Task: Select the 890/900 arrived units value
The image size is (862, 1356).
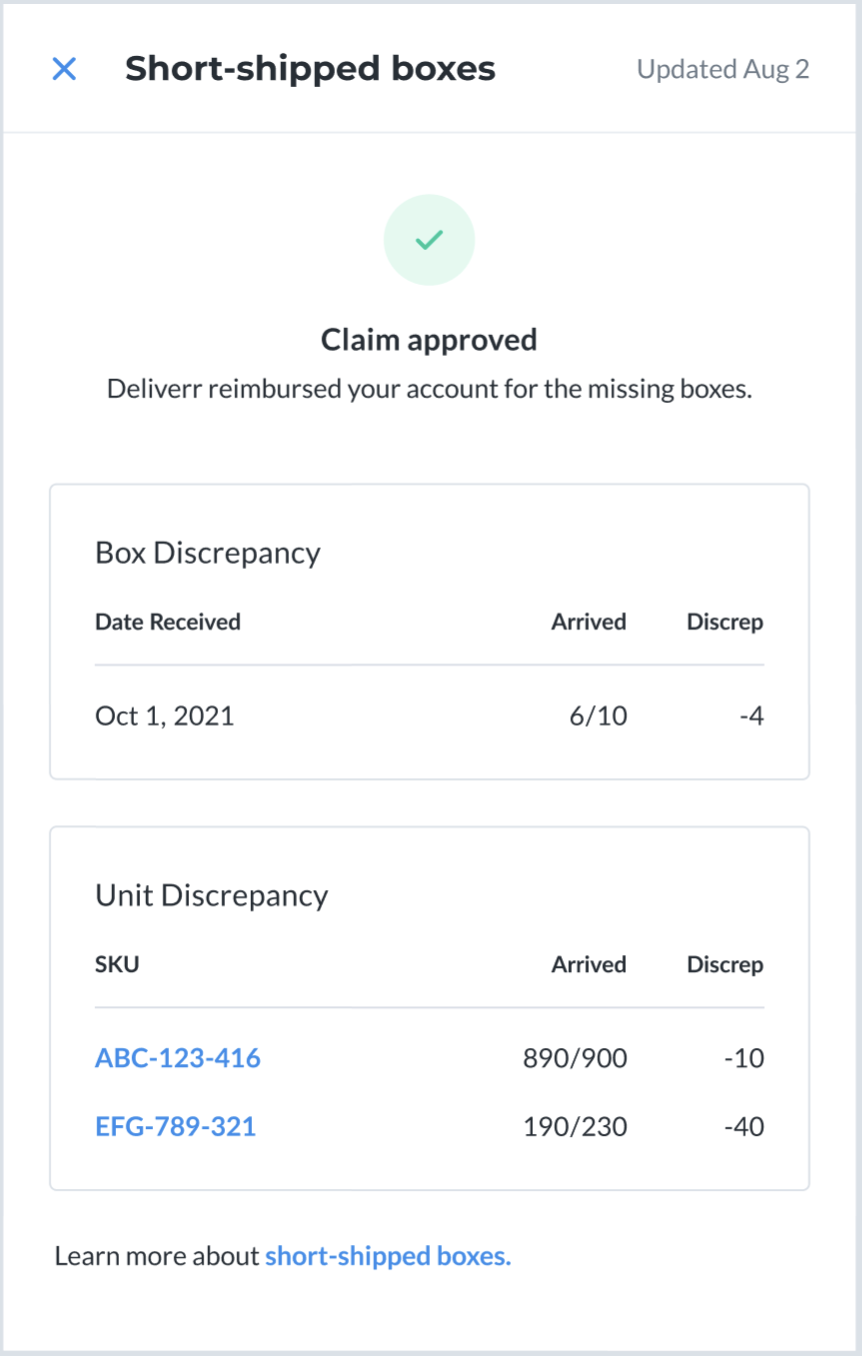Action: tap(576, 1058)
